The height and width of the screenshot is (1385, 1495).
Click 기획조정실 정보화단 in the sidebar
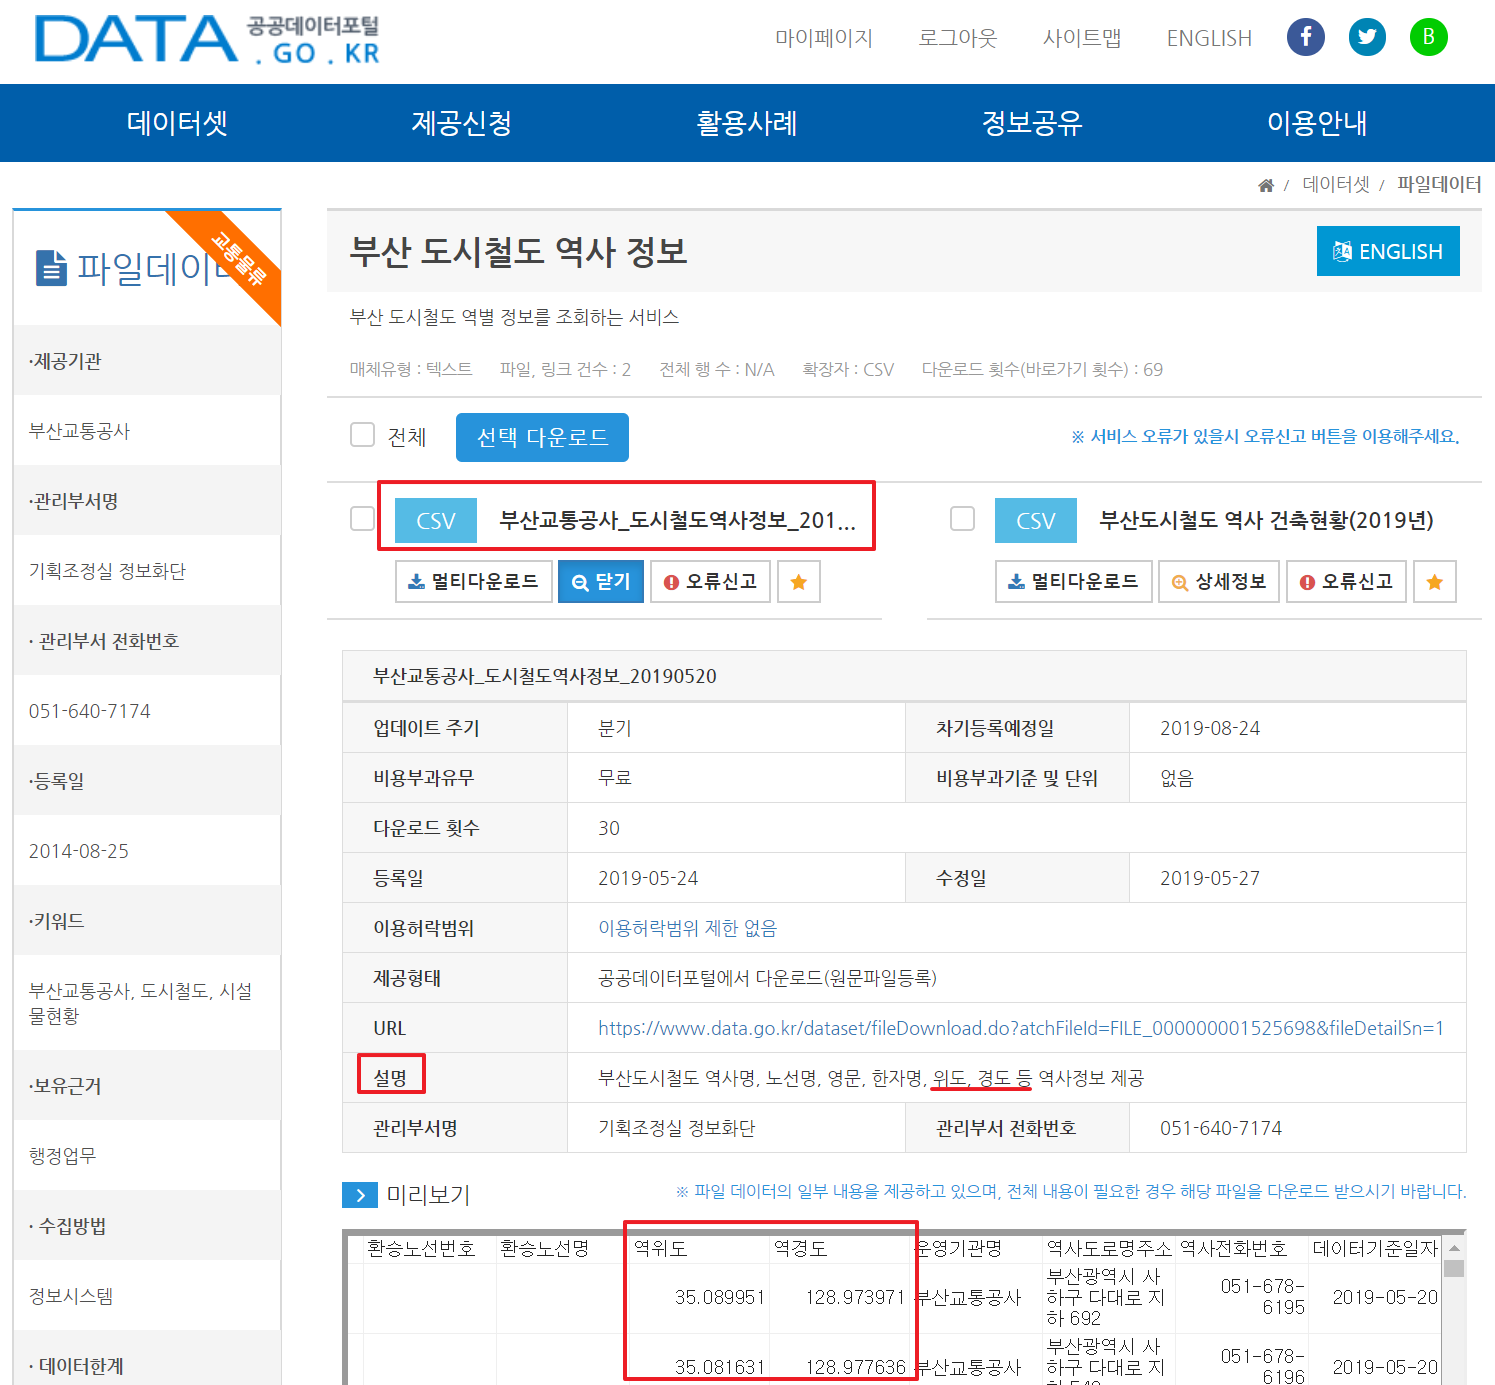click(x=107, y=571)
